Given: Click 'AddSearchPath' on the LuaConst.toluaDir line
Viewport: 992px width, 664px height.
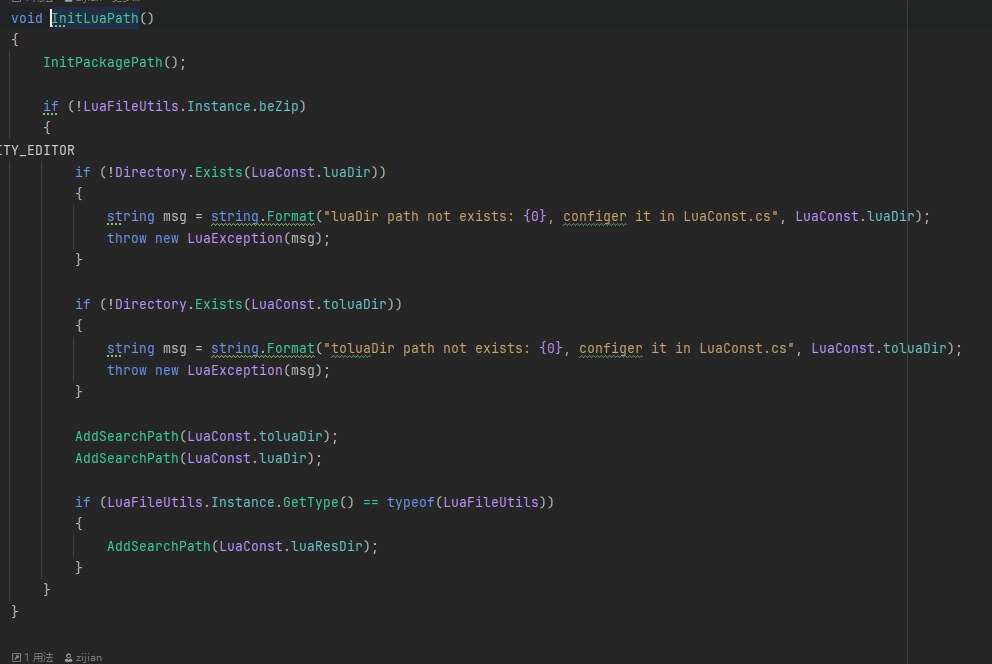Looking at the screenshot, I should coord(127,436).
